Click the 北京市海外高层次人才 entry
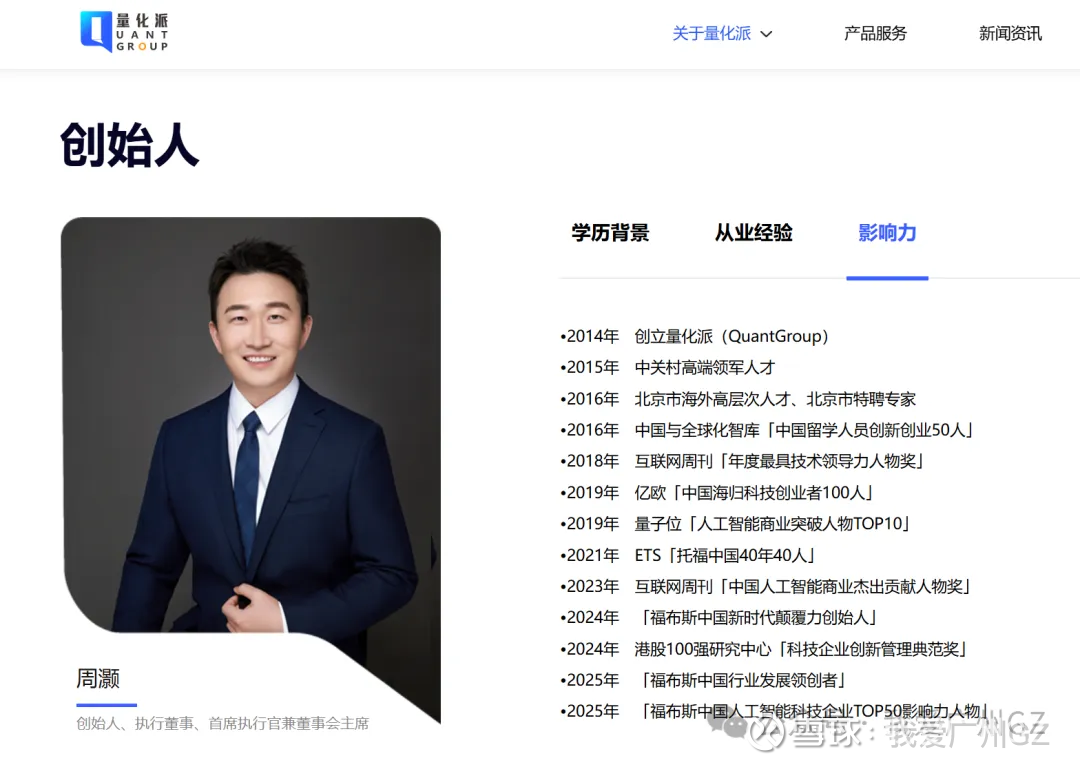Screen dimensions: 1080x767 pos(738,399)
